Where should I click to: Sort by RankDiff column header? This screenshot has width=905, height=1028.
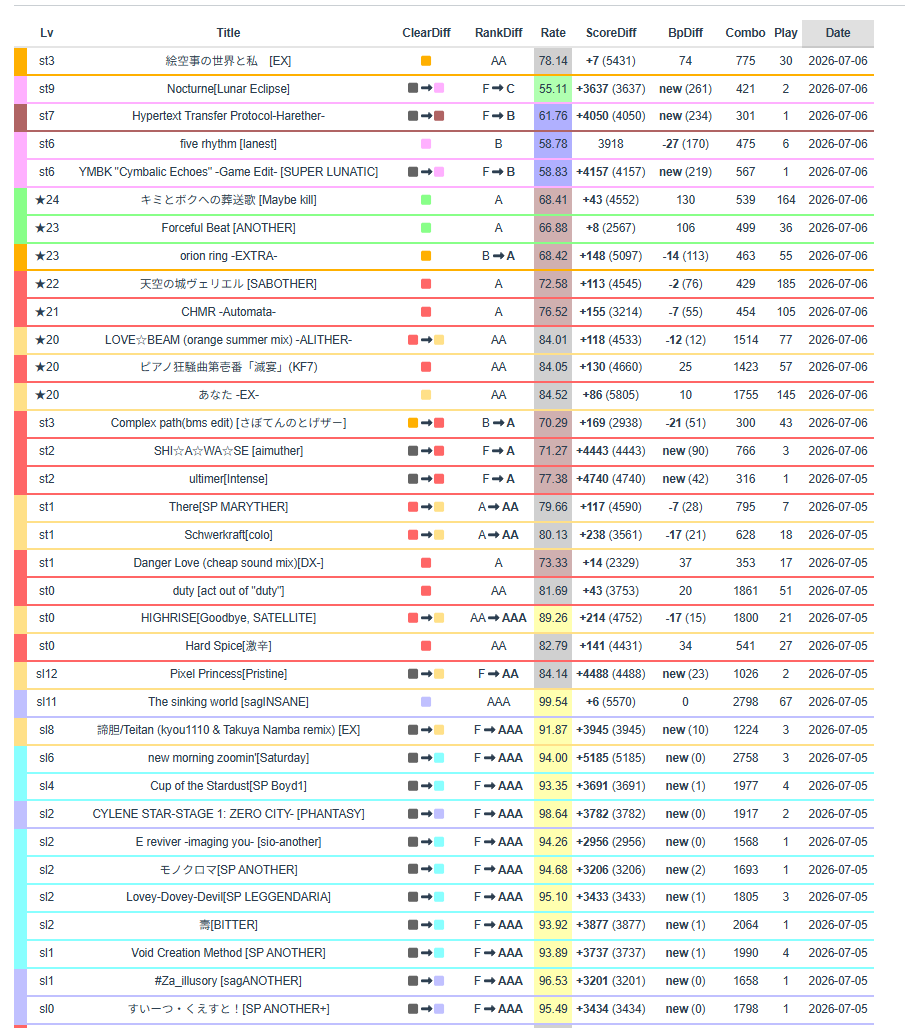click(x=498, y=33)
